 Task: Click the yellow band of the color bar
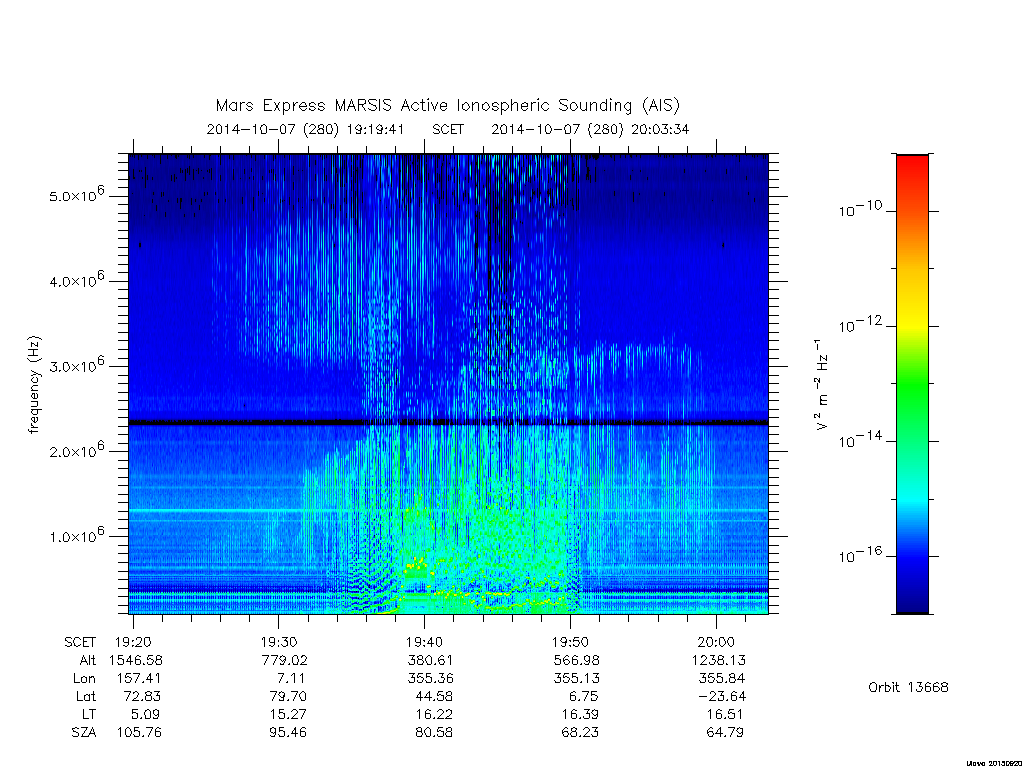coord(912,313)
